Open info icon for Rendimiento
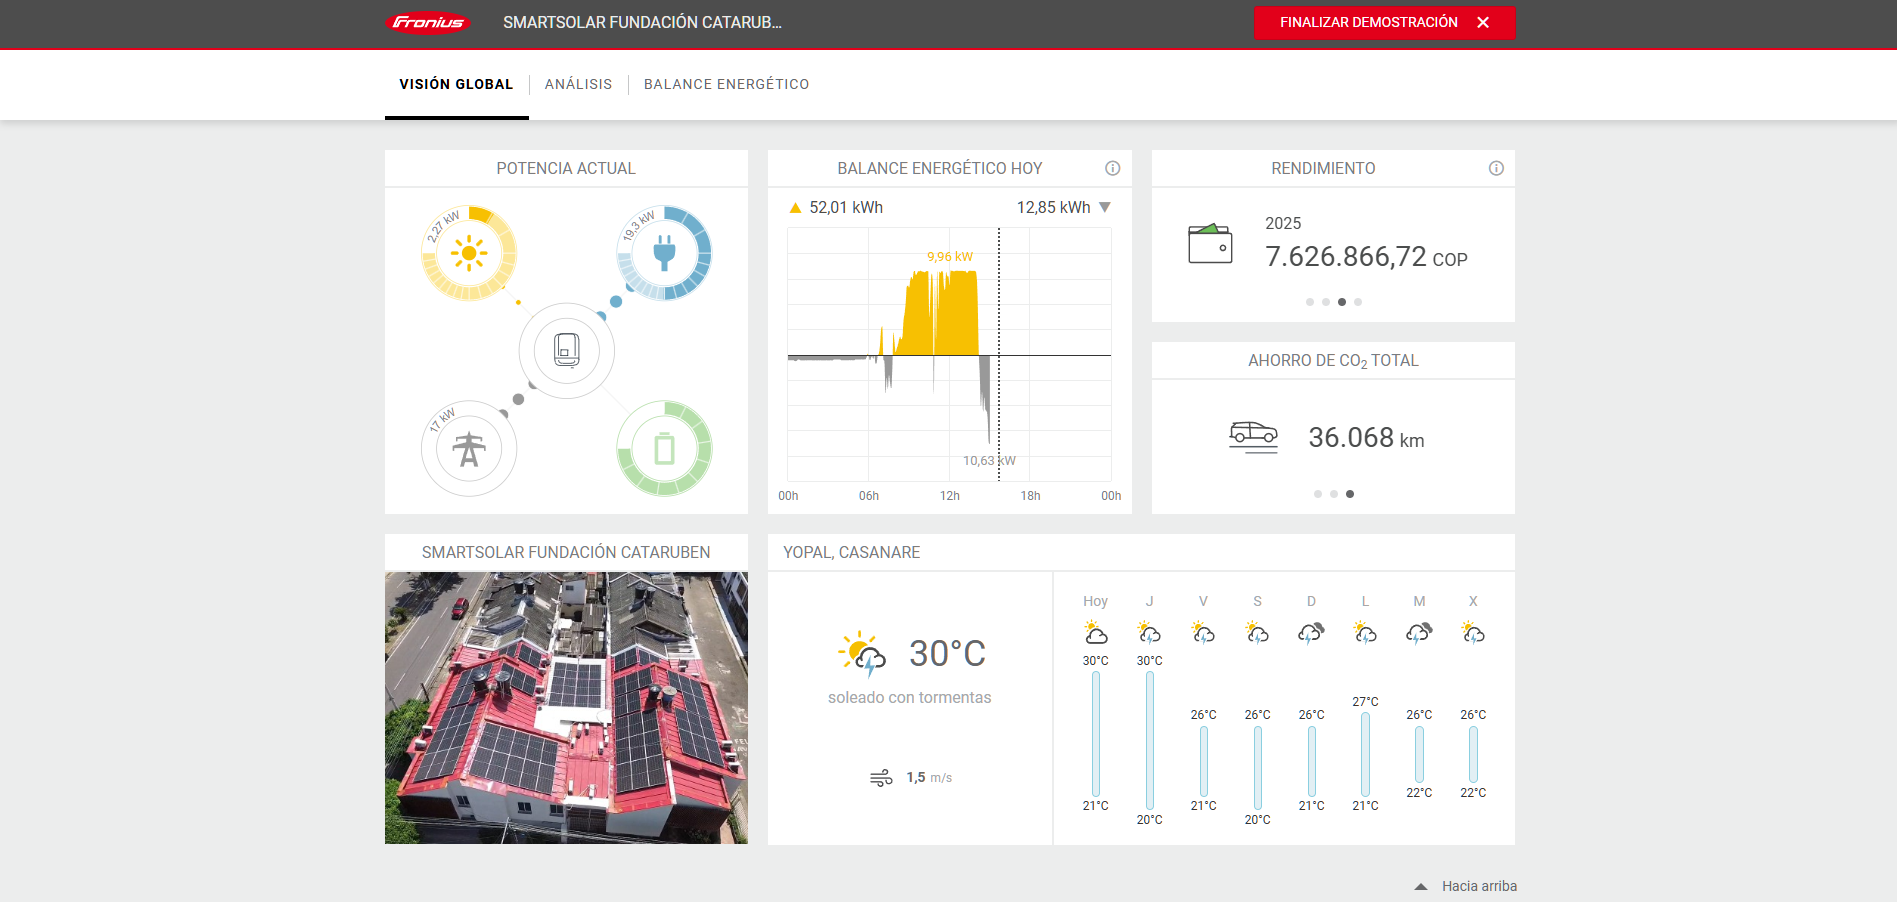The image size is (1897, 902). click(x=1496, y=168)
